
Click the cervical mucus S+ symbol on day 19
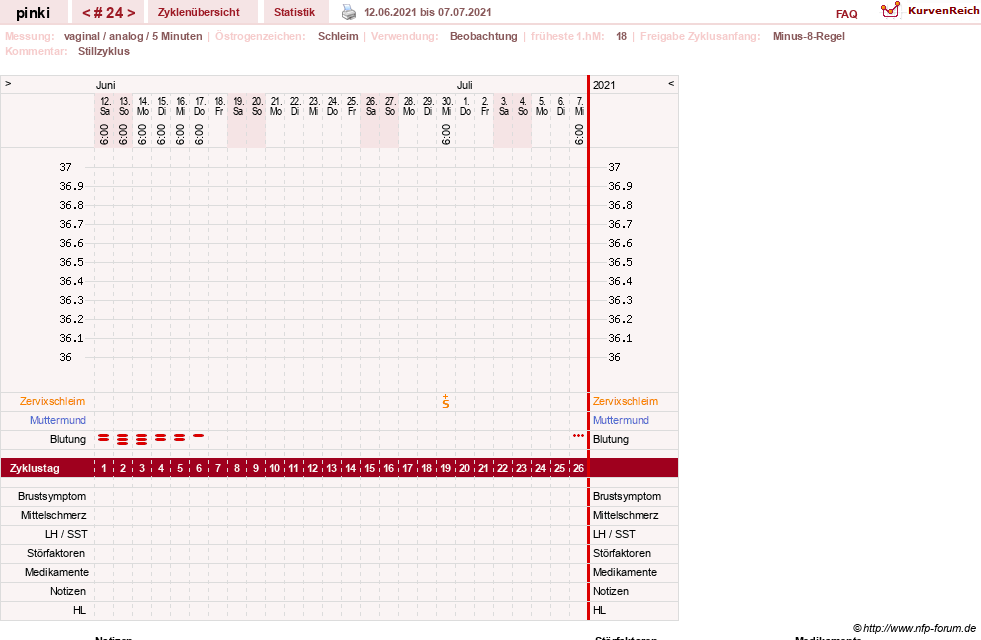tap(445, 402)
